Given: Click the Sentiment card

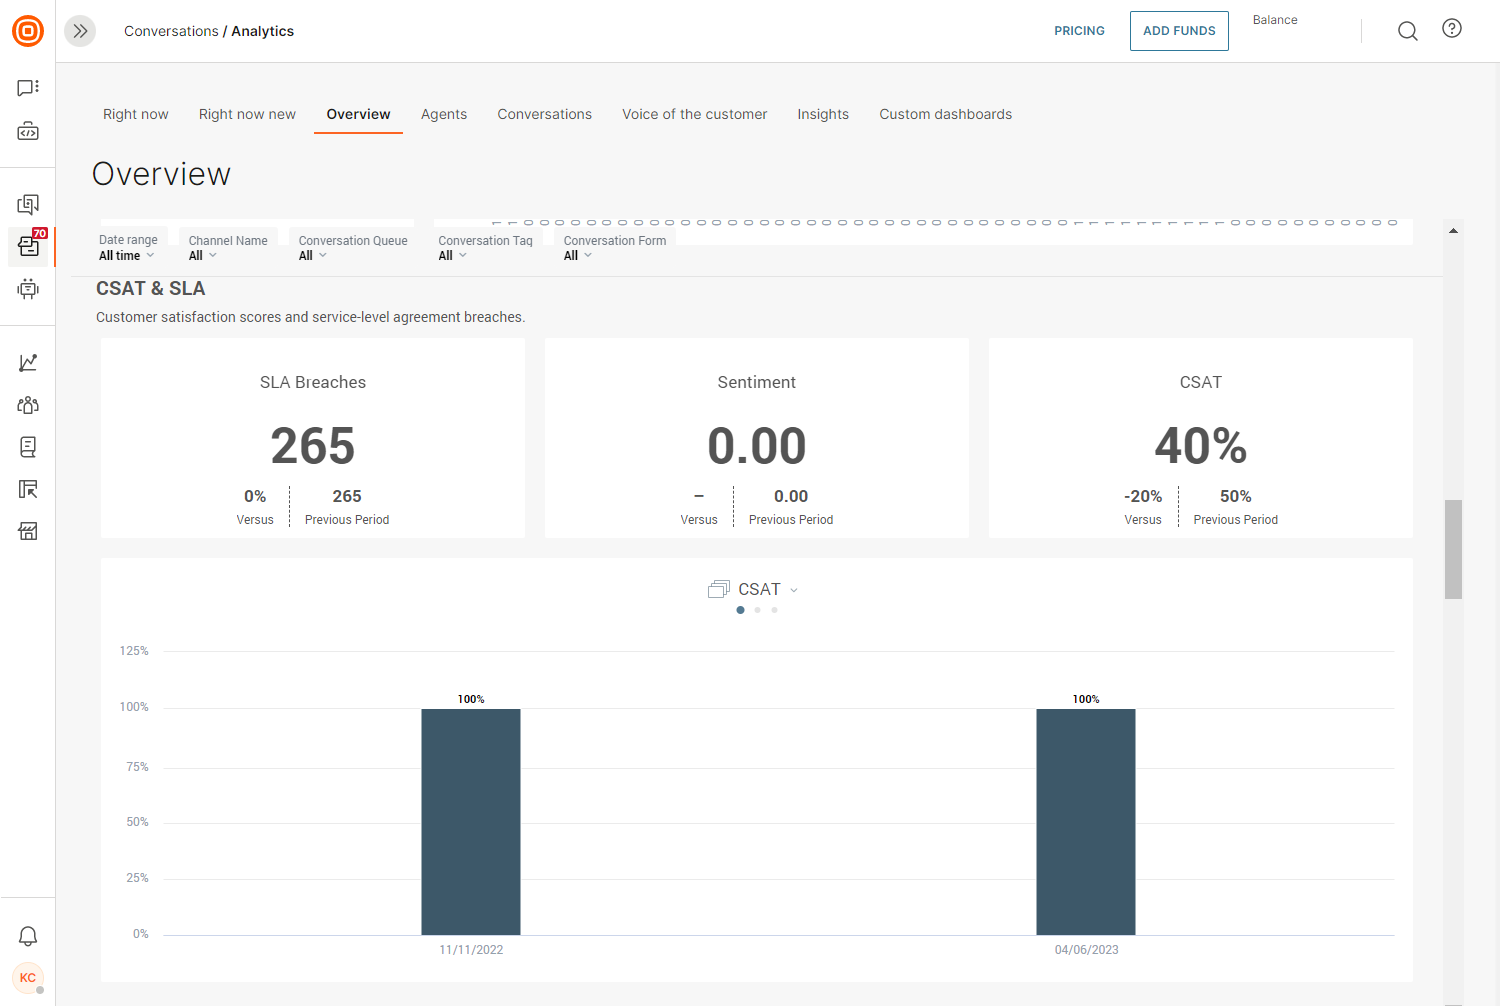Looking at the screenshot, I should [757, 438].
